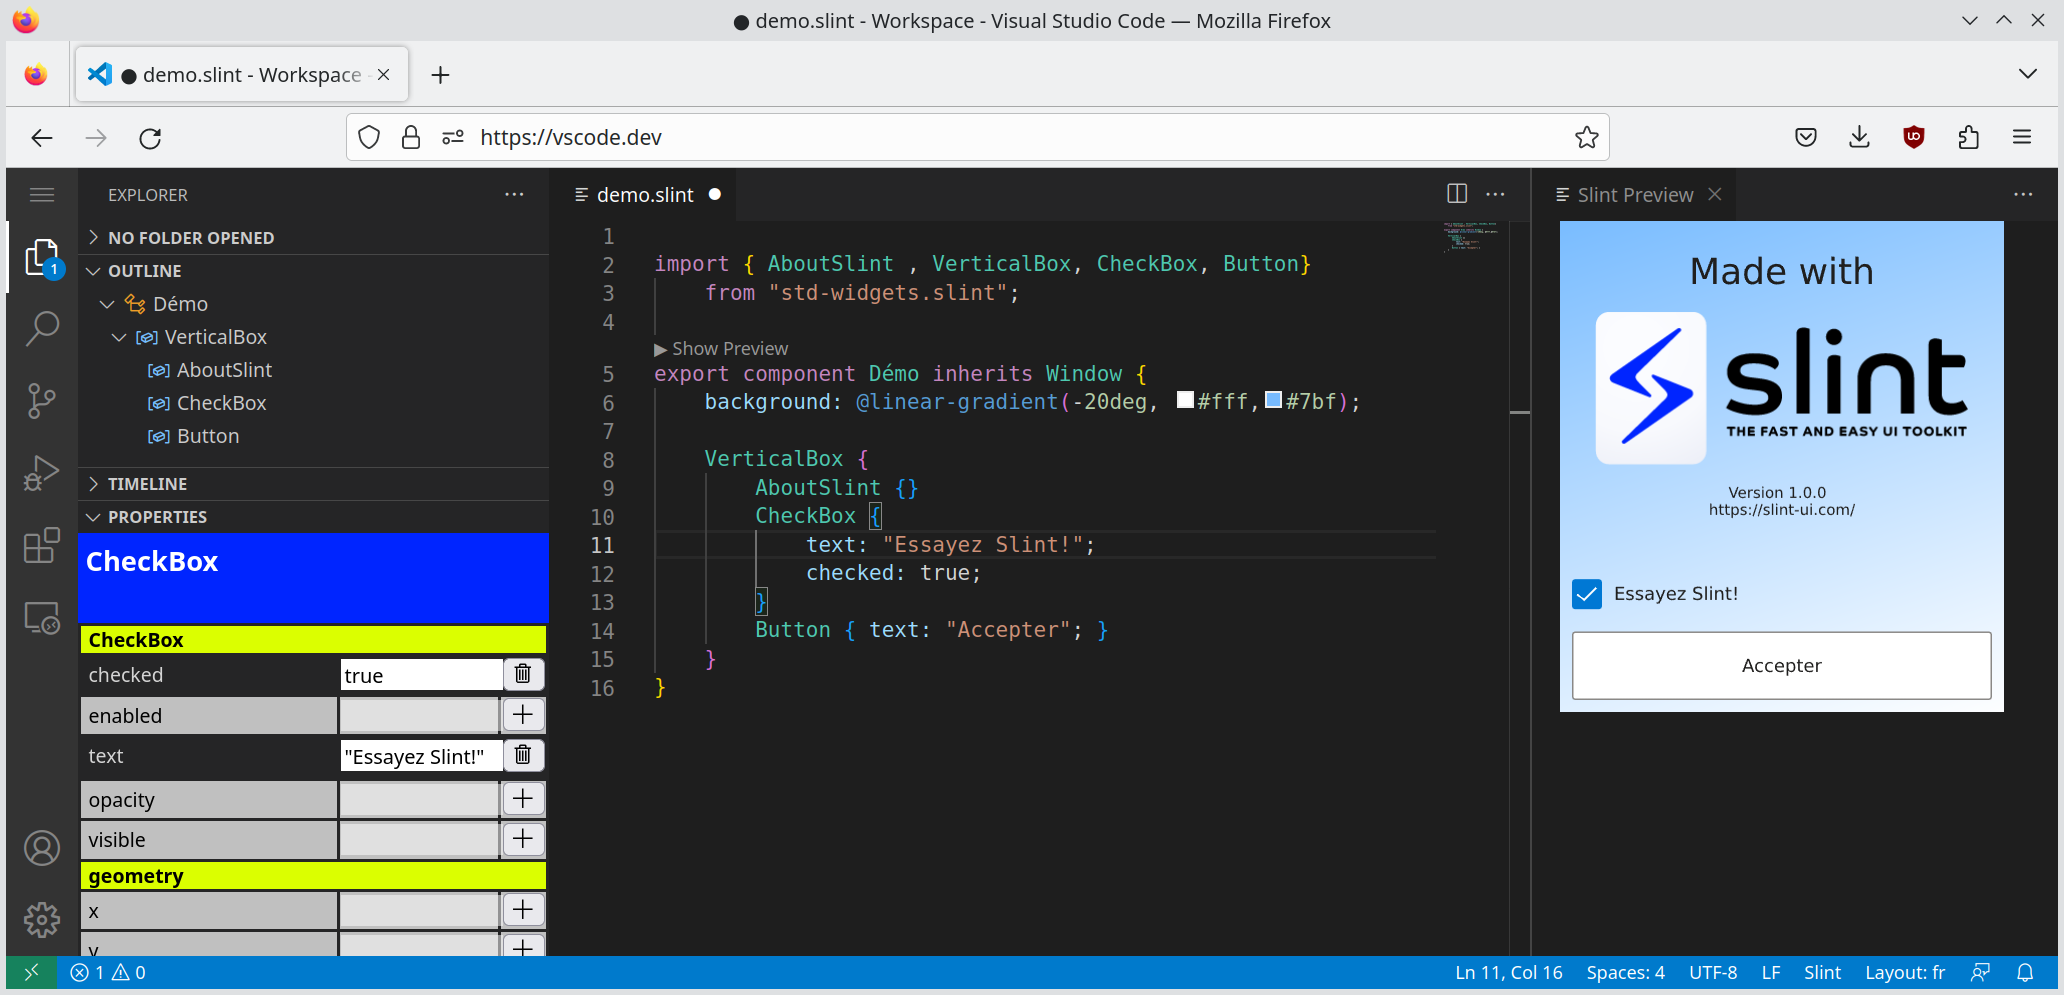Open the notifications bell in status bar
2064x995 pixels.
tap(2025, 972)
